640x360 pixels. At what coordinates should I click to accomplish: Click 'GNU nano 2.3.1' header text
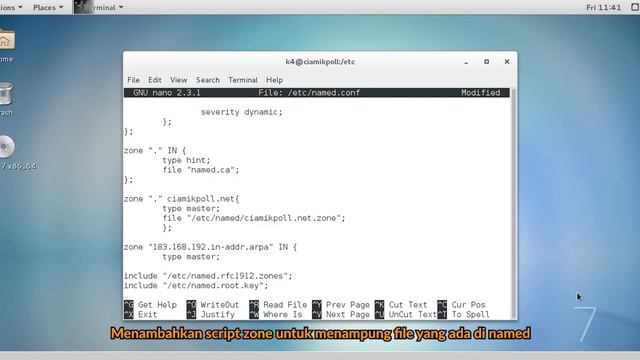pos(167,93)
